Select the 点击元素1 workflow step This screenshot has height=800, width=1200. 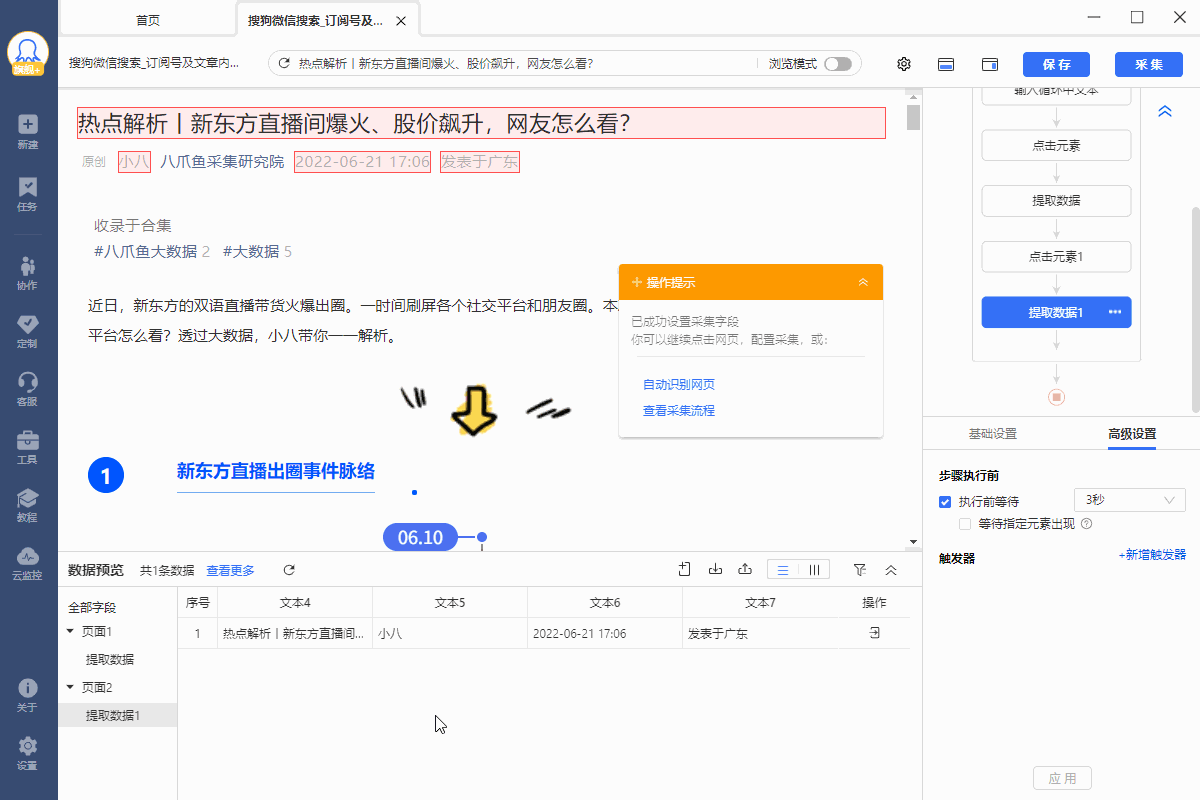pyautogui.click(x=1056, y=256)
